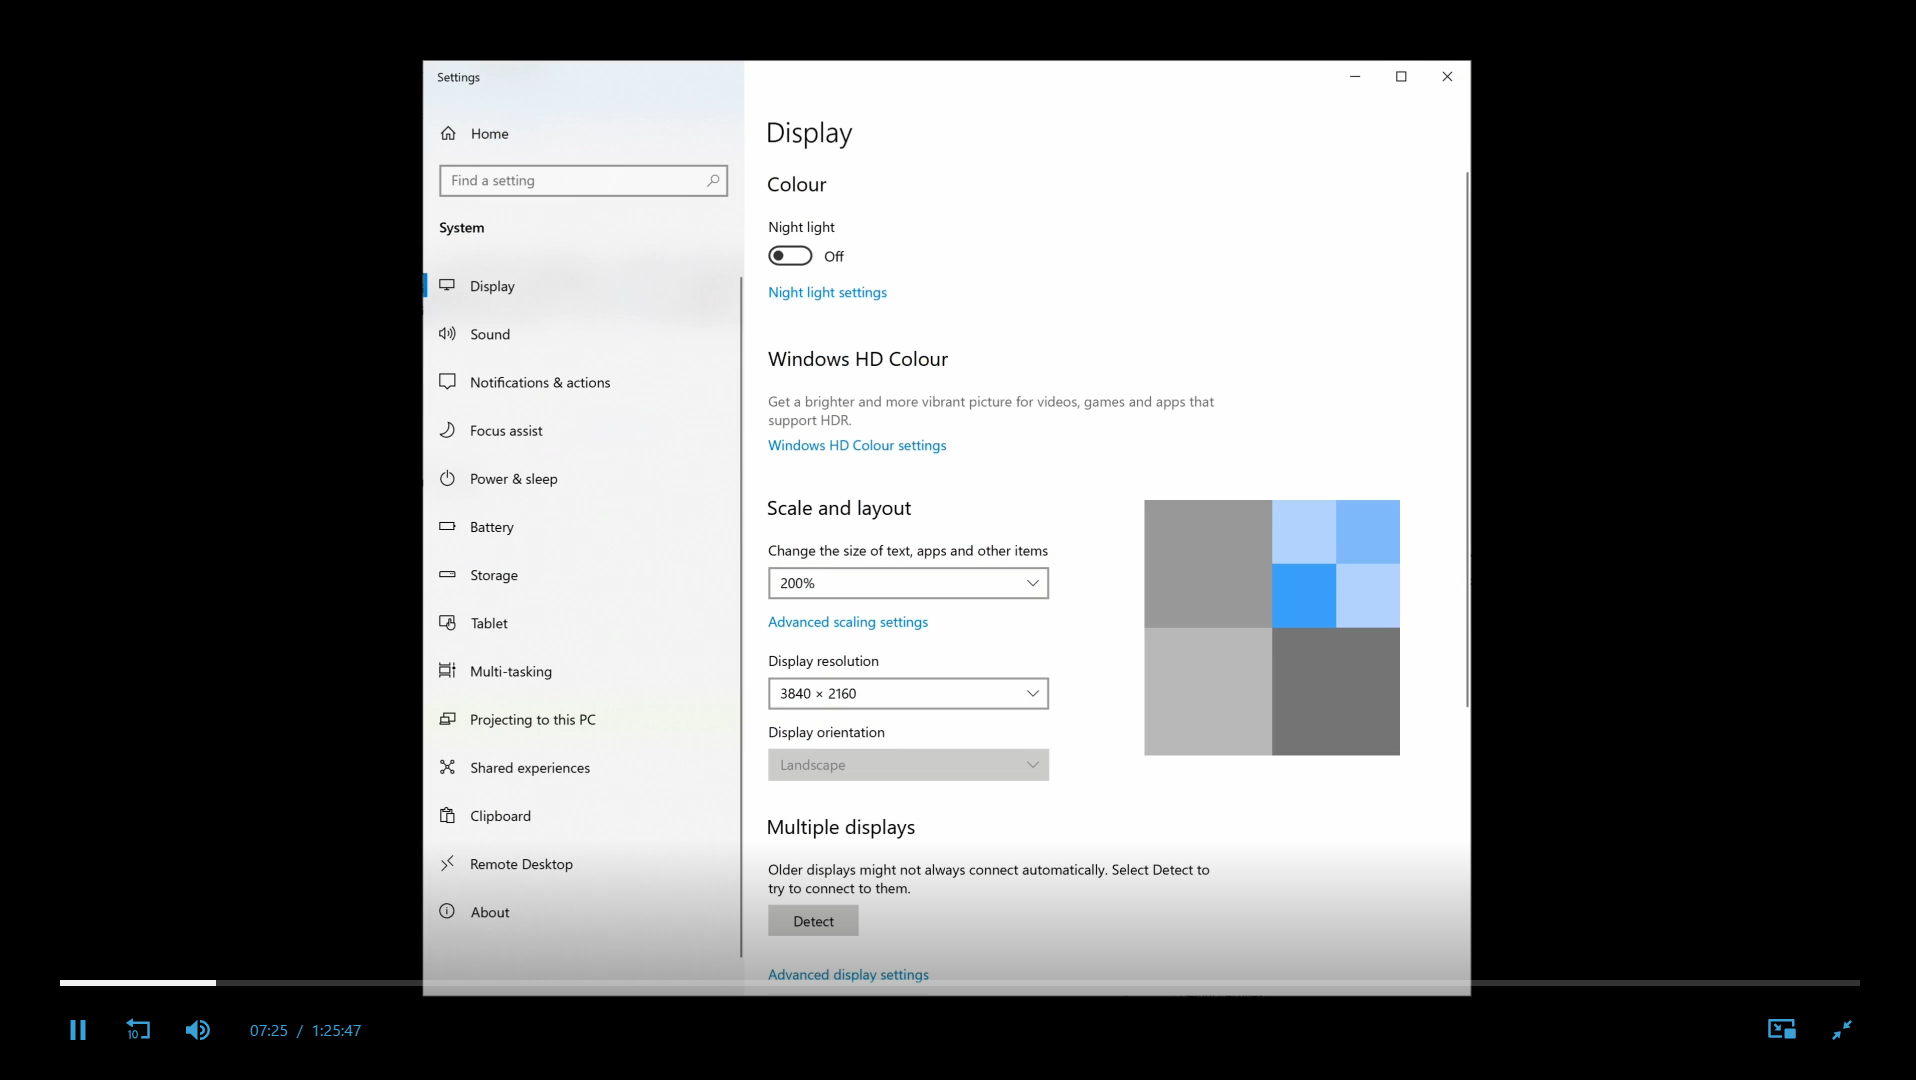Click the Display monitor icon
Screen dimensions: 1916x1080
(447, 285)
